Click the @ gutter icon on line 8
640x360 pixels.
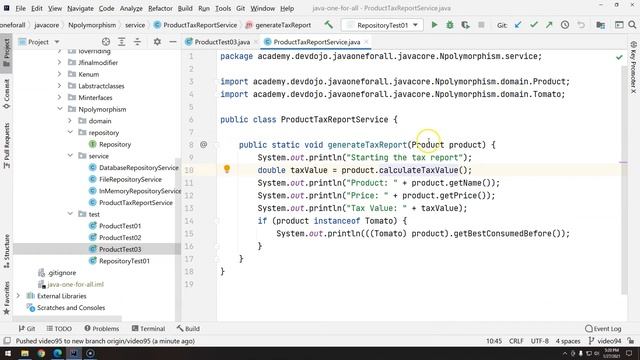pos(204,144)
